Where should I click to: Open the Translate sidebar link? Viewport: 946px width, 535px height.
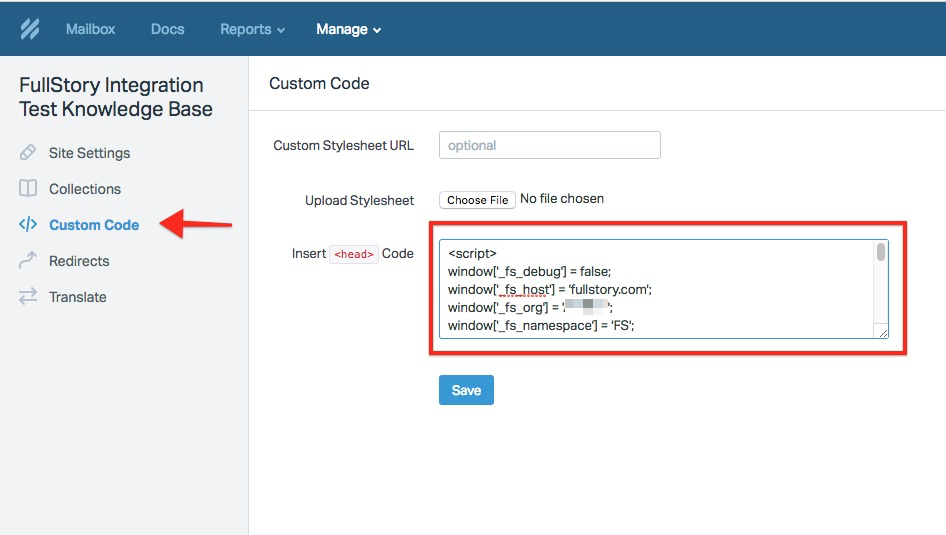click(x=77, y=297)
